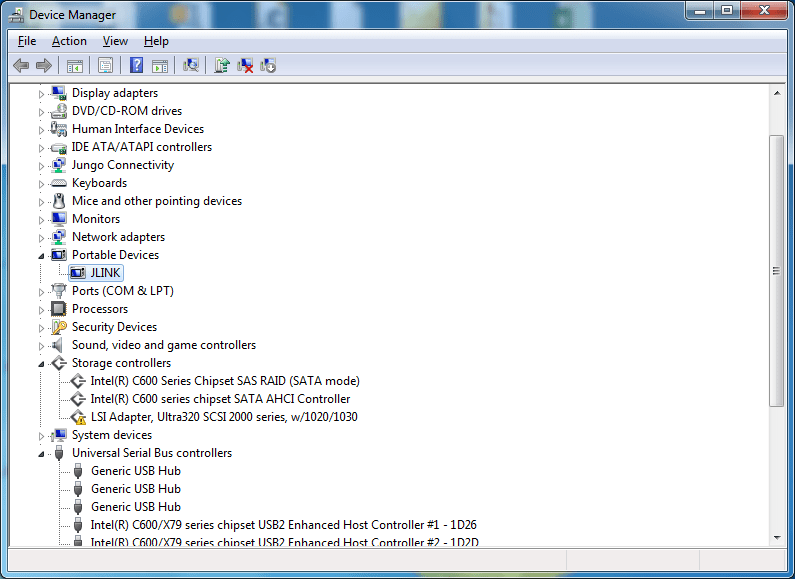This screenshot has width=795, height=579.
Task: Open the File menu
Action: (27, 41)
